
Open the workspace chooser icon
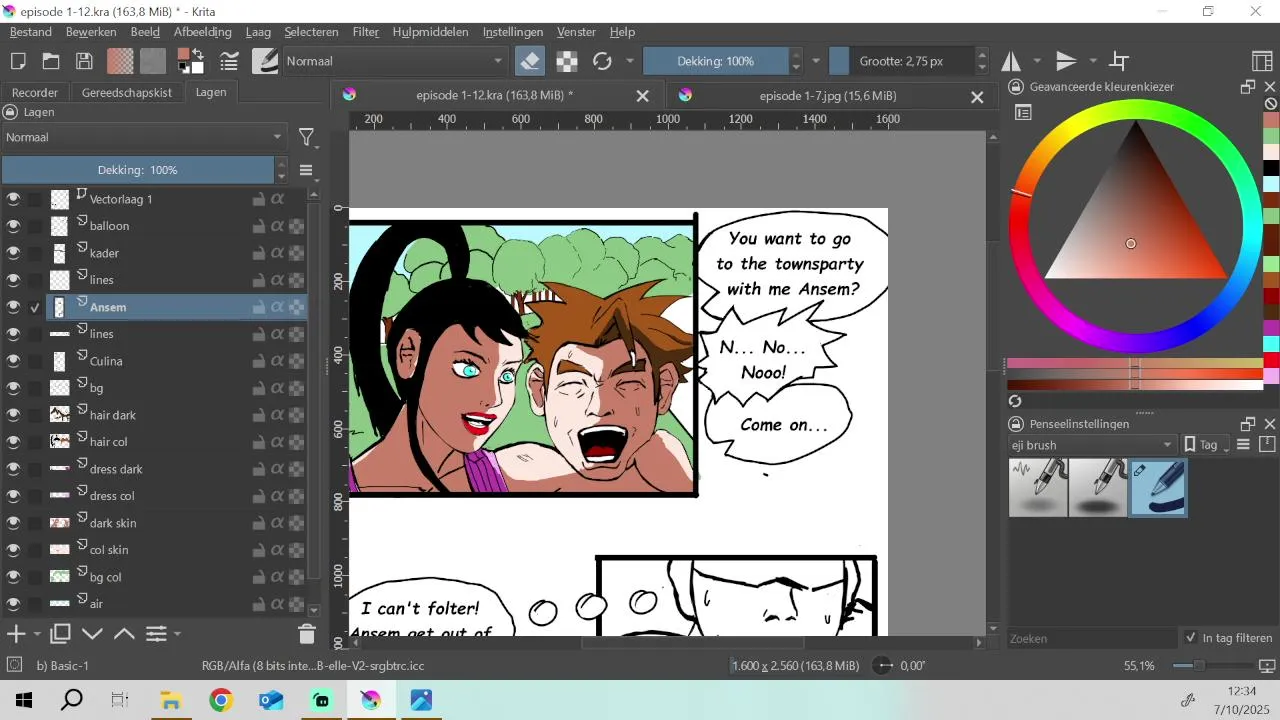point(1263,61)
